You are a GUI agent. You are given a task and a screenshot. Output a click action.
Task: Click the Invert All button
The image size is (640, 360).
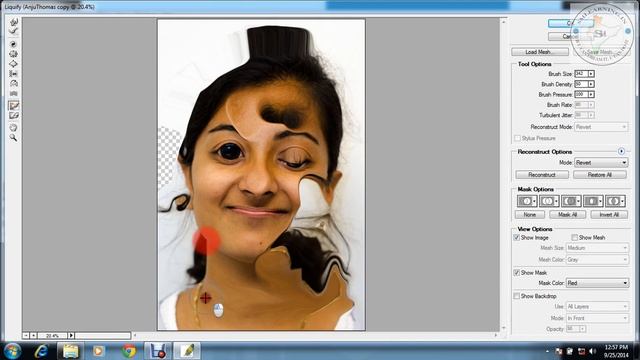click(609, 215)
